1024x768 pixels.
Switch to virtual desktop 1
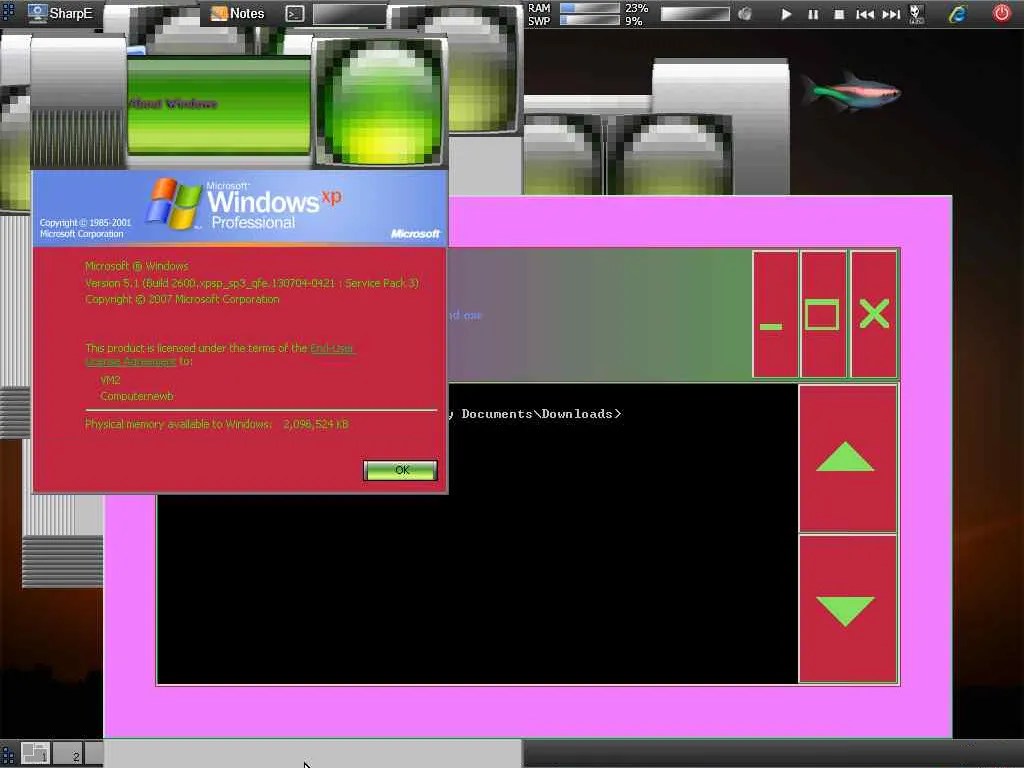click(x=35, y=753)
